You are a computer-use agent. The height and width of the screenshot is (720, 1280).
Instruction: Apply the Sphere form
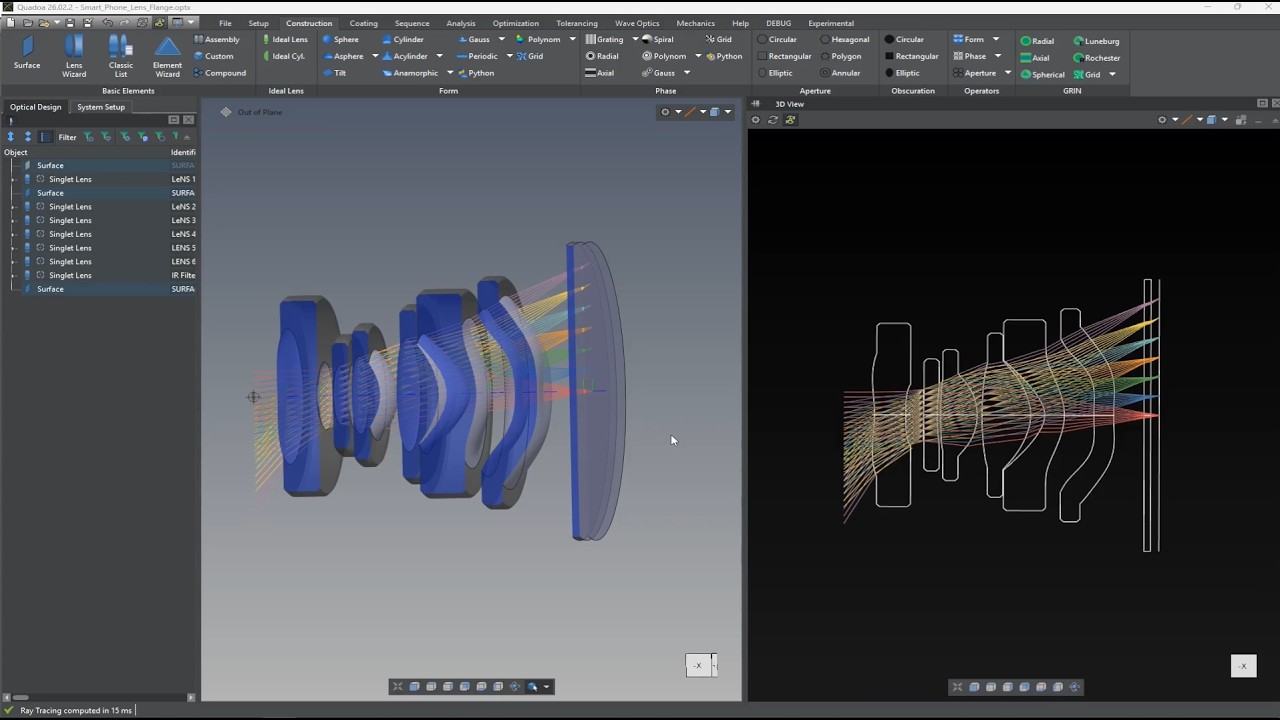pyautogui.click(x=341, y=40)
